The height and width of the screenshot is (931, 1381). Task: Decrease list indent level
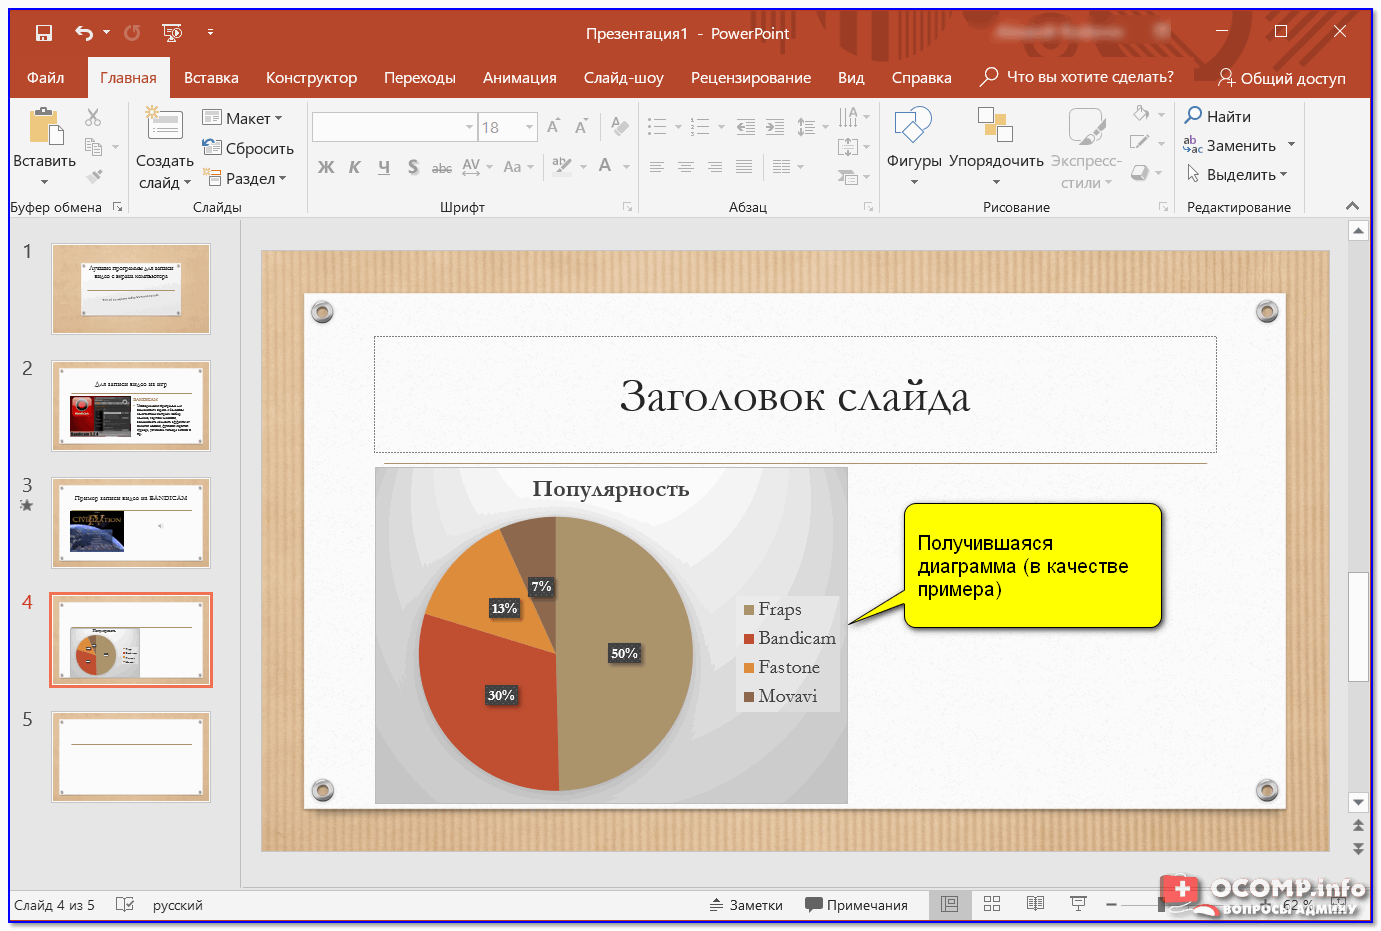(x=746, y=127)
